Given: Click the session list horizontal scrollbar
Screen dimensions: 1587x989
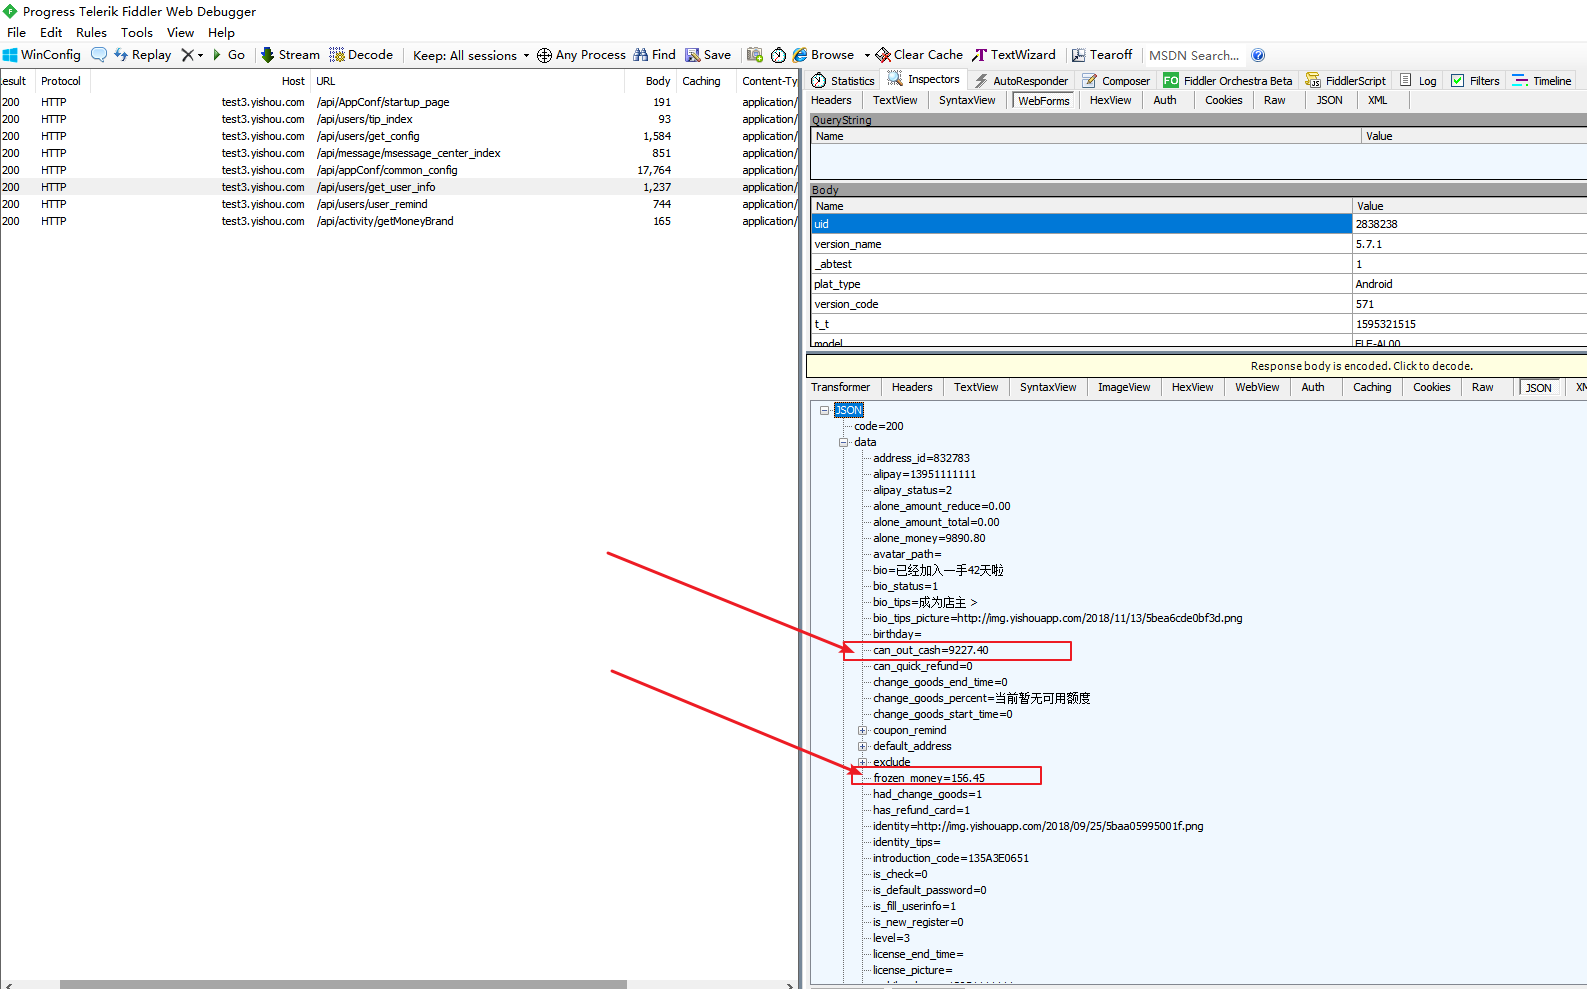Looking at the screenshot, I should pos(343,984).
